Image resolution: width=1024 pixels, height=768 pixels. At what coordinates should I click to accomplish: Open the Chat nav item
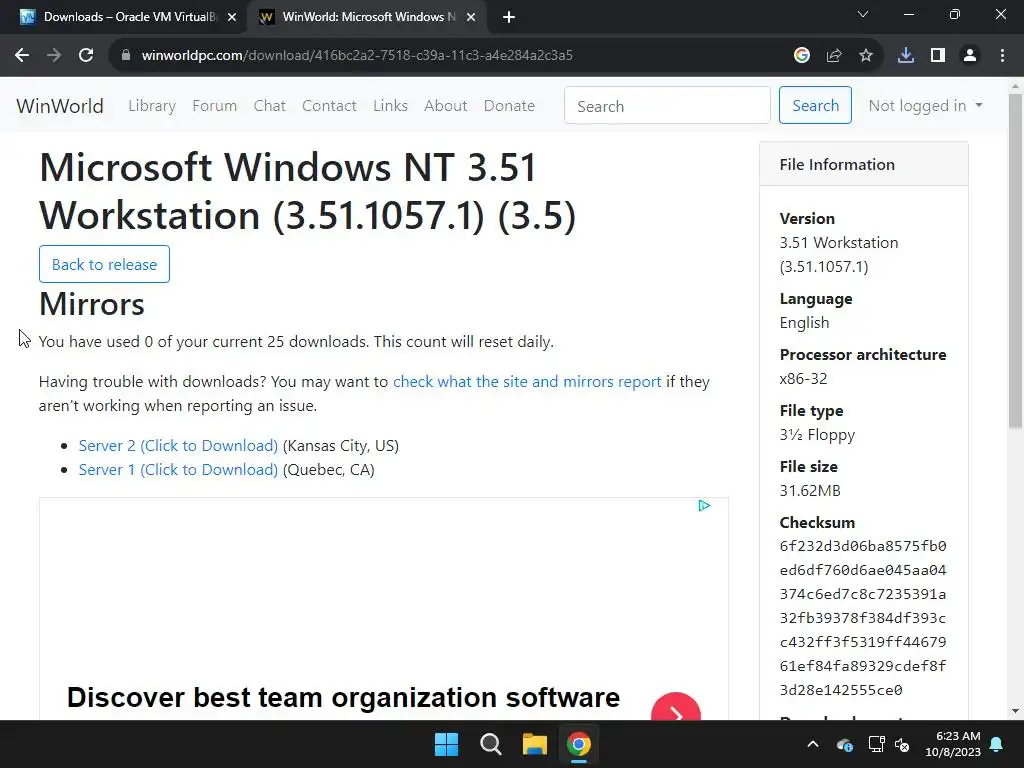270,106
